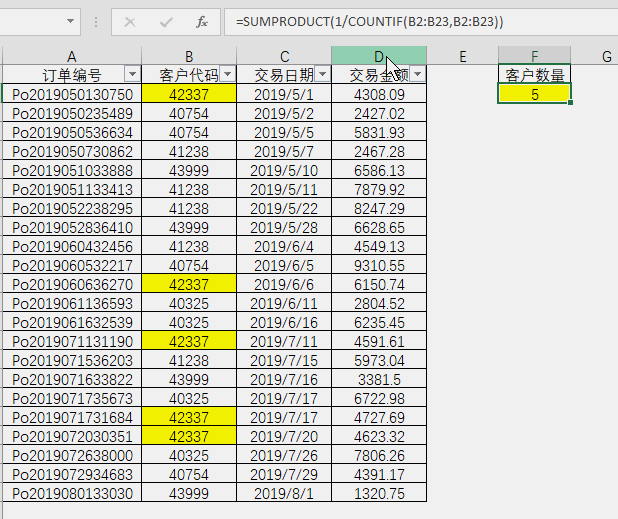Select amount cell 9310.55
This screenshot has height=519, width=618.
[x=379, y=265]
